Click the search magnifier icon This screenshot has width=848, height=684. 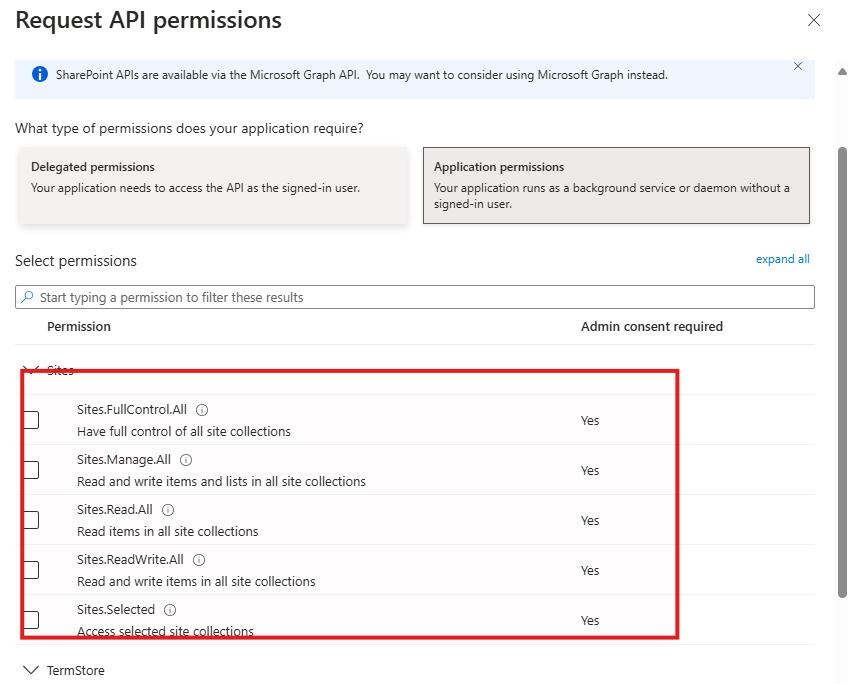pyautogui.click(x=27, y=297)
